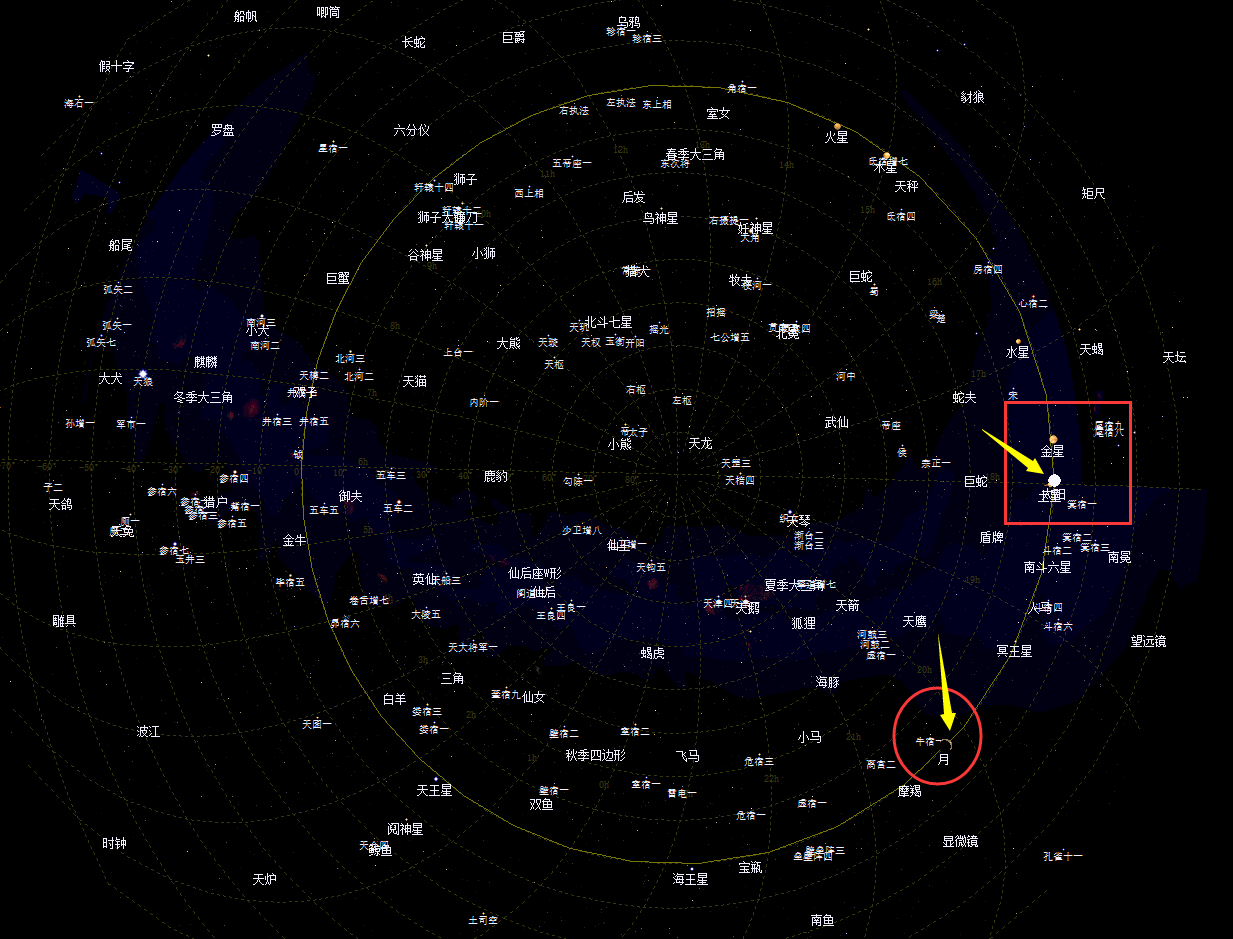Click the Uranus label 天王星
The image size is (1233, 939).
(x=434, y=790)
